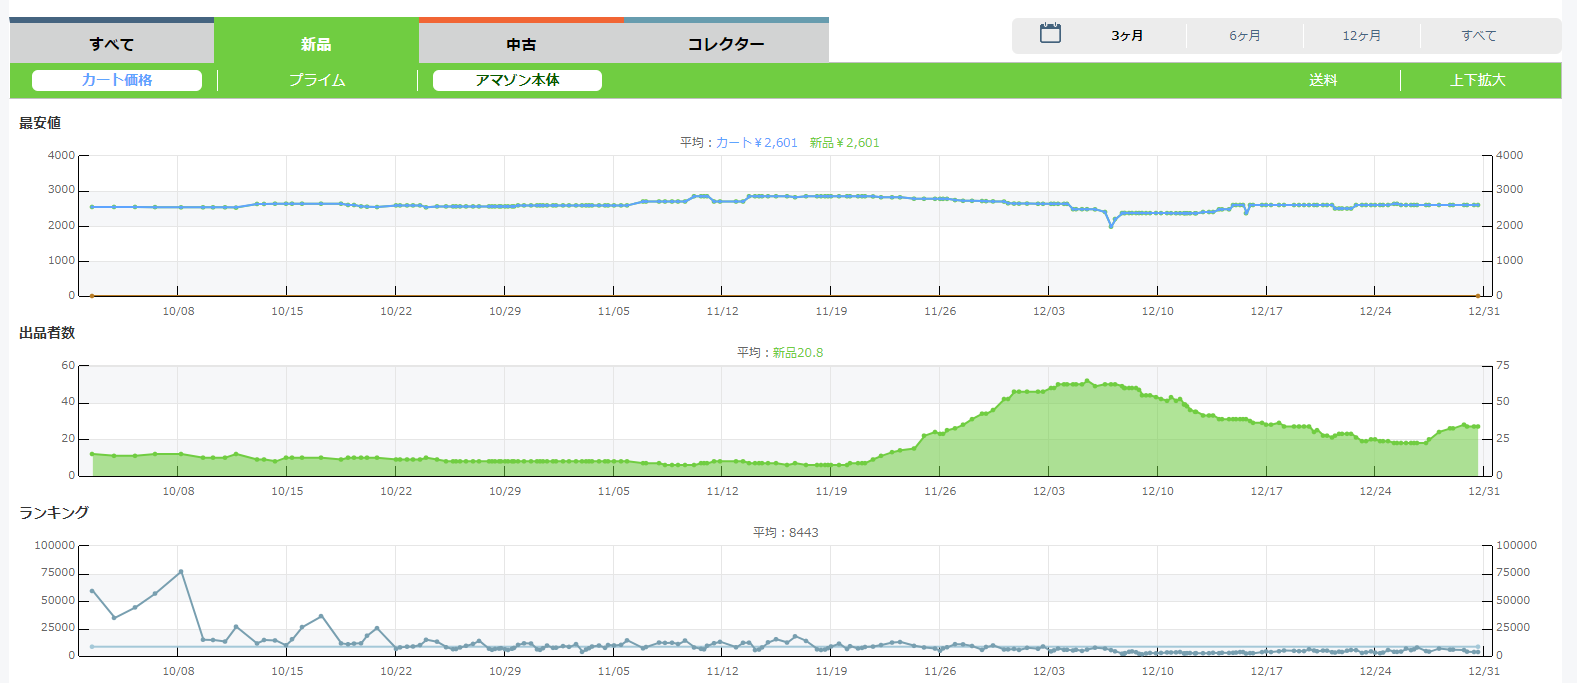Switch to the すべて condition tab

tap(112, 44)
